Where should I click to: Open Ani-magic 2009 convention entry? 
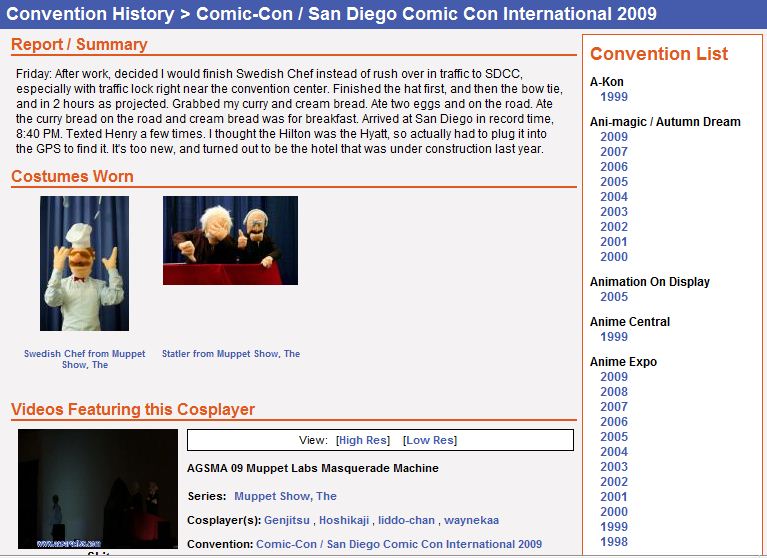614,136
